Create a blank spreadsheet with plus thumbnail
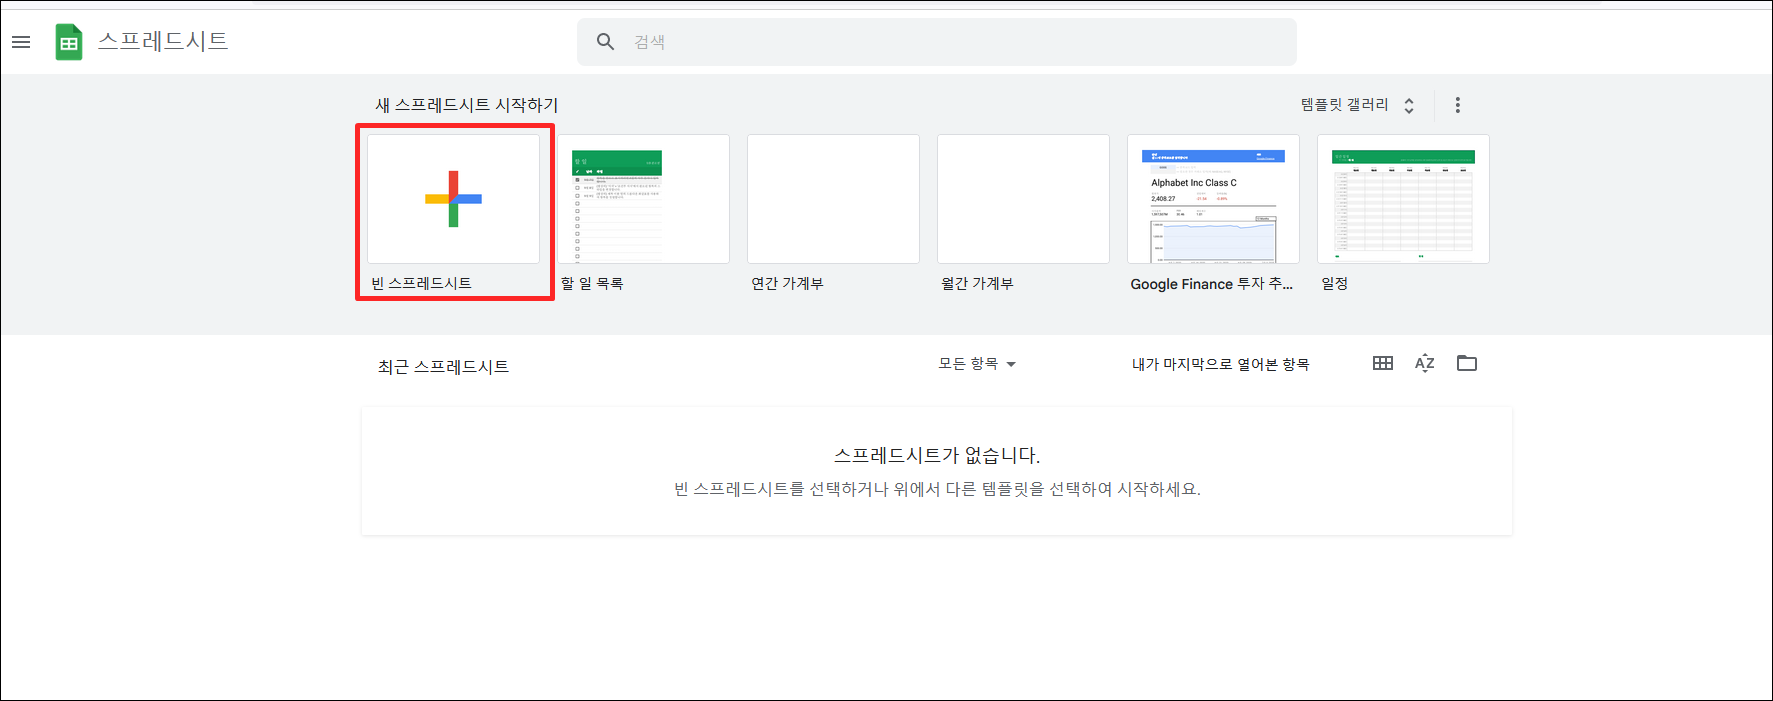Screen dimensions: 1773x701 tap(453, 199)
